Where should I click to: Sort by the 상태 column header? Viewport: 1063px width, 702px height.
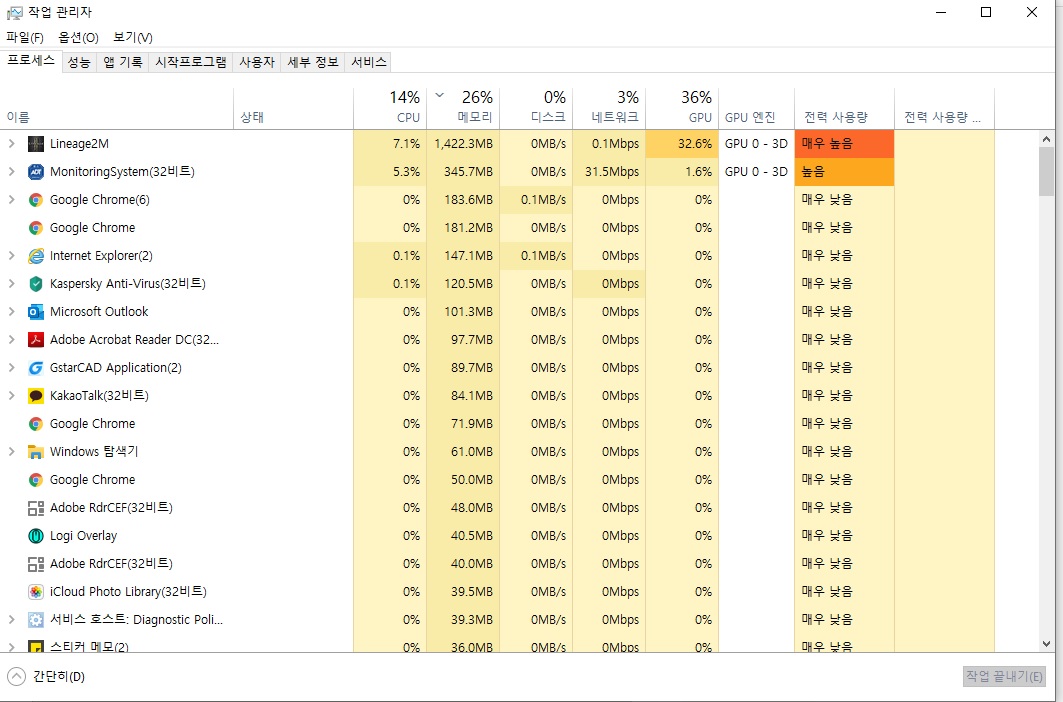pos(294,108)
